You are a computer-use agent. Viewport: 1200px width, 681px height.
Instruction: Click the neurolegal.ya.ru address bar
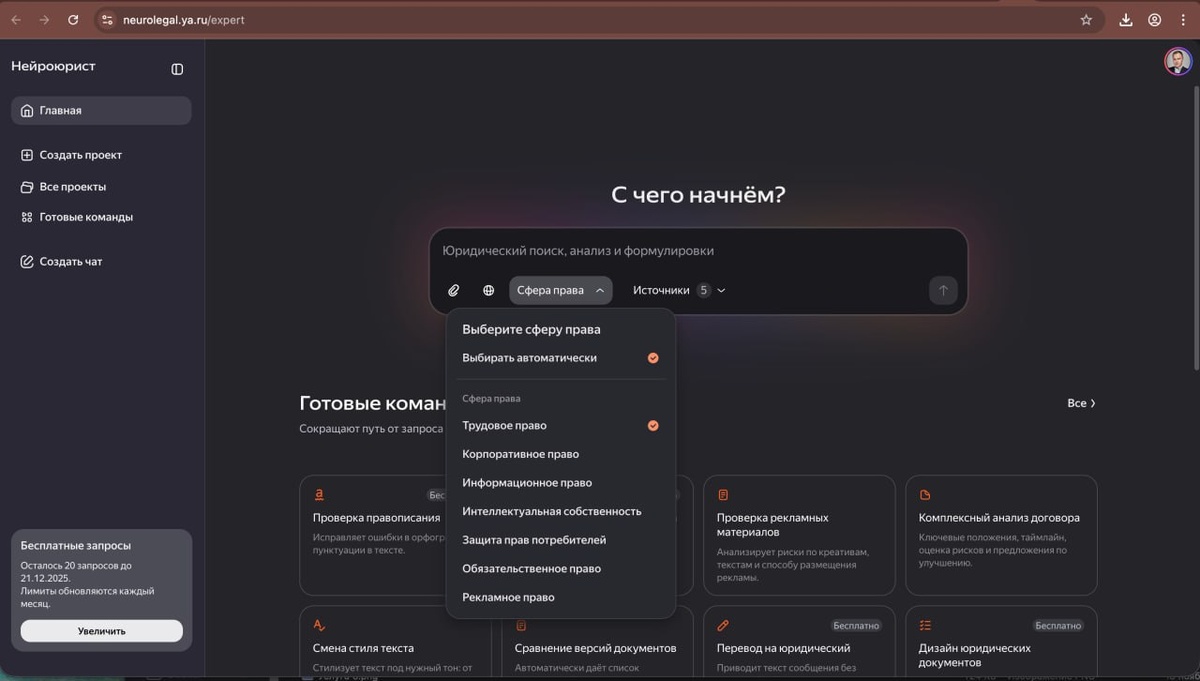pyautogui.click(x=600, y=19)
